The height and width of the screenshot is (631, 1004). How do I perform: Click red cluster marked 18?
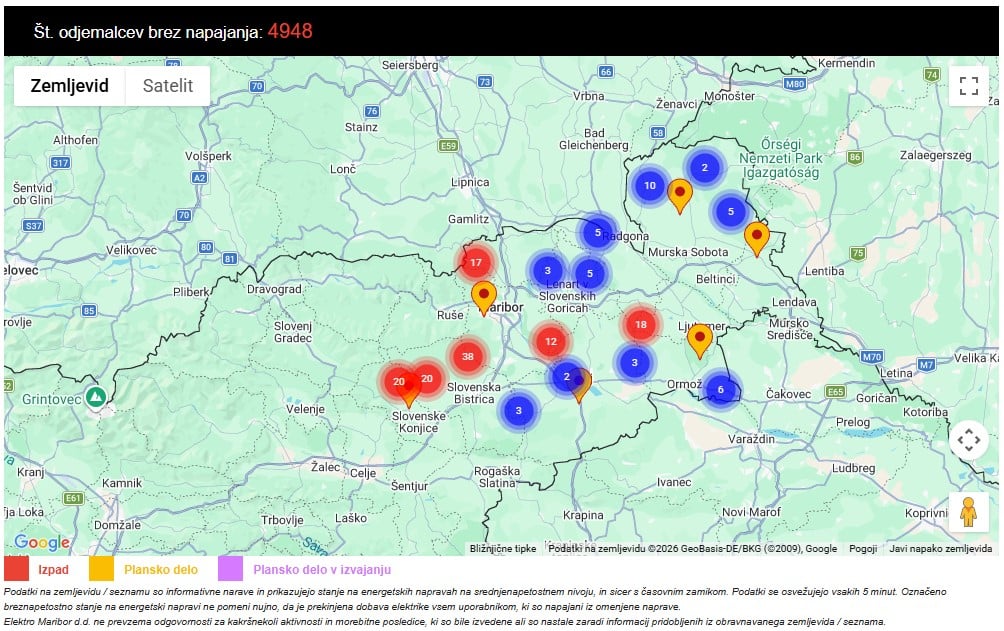coord(641,325)
